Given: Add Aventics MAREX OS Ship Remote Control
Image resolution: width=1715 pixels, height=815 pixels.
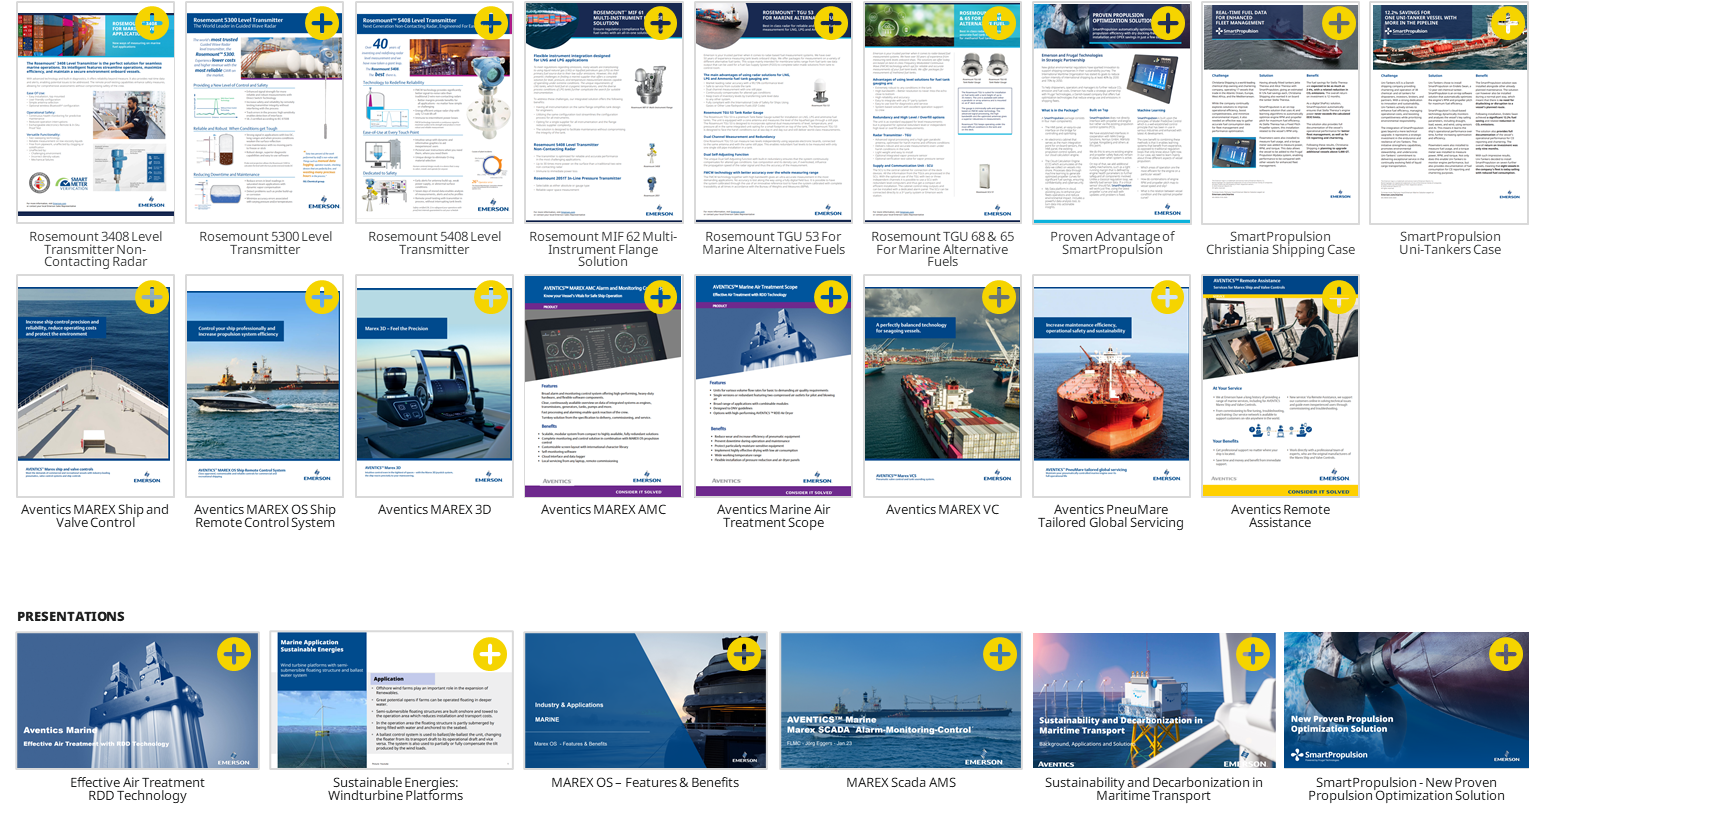Looking at the screenshot, I should pos(322,297).
